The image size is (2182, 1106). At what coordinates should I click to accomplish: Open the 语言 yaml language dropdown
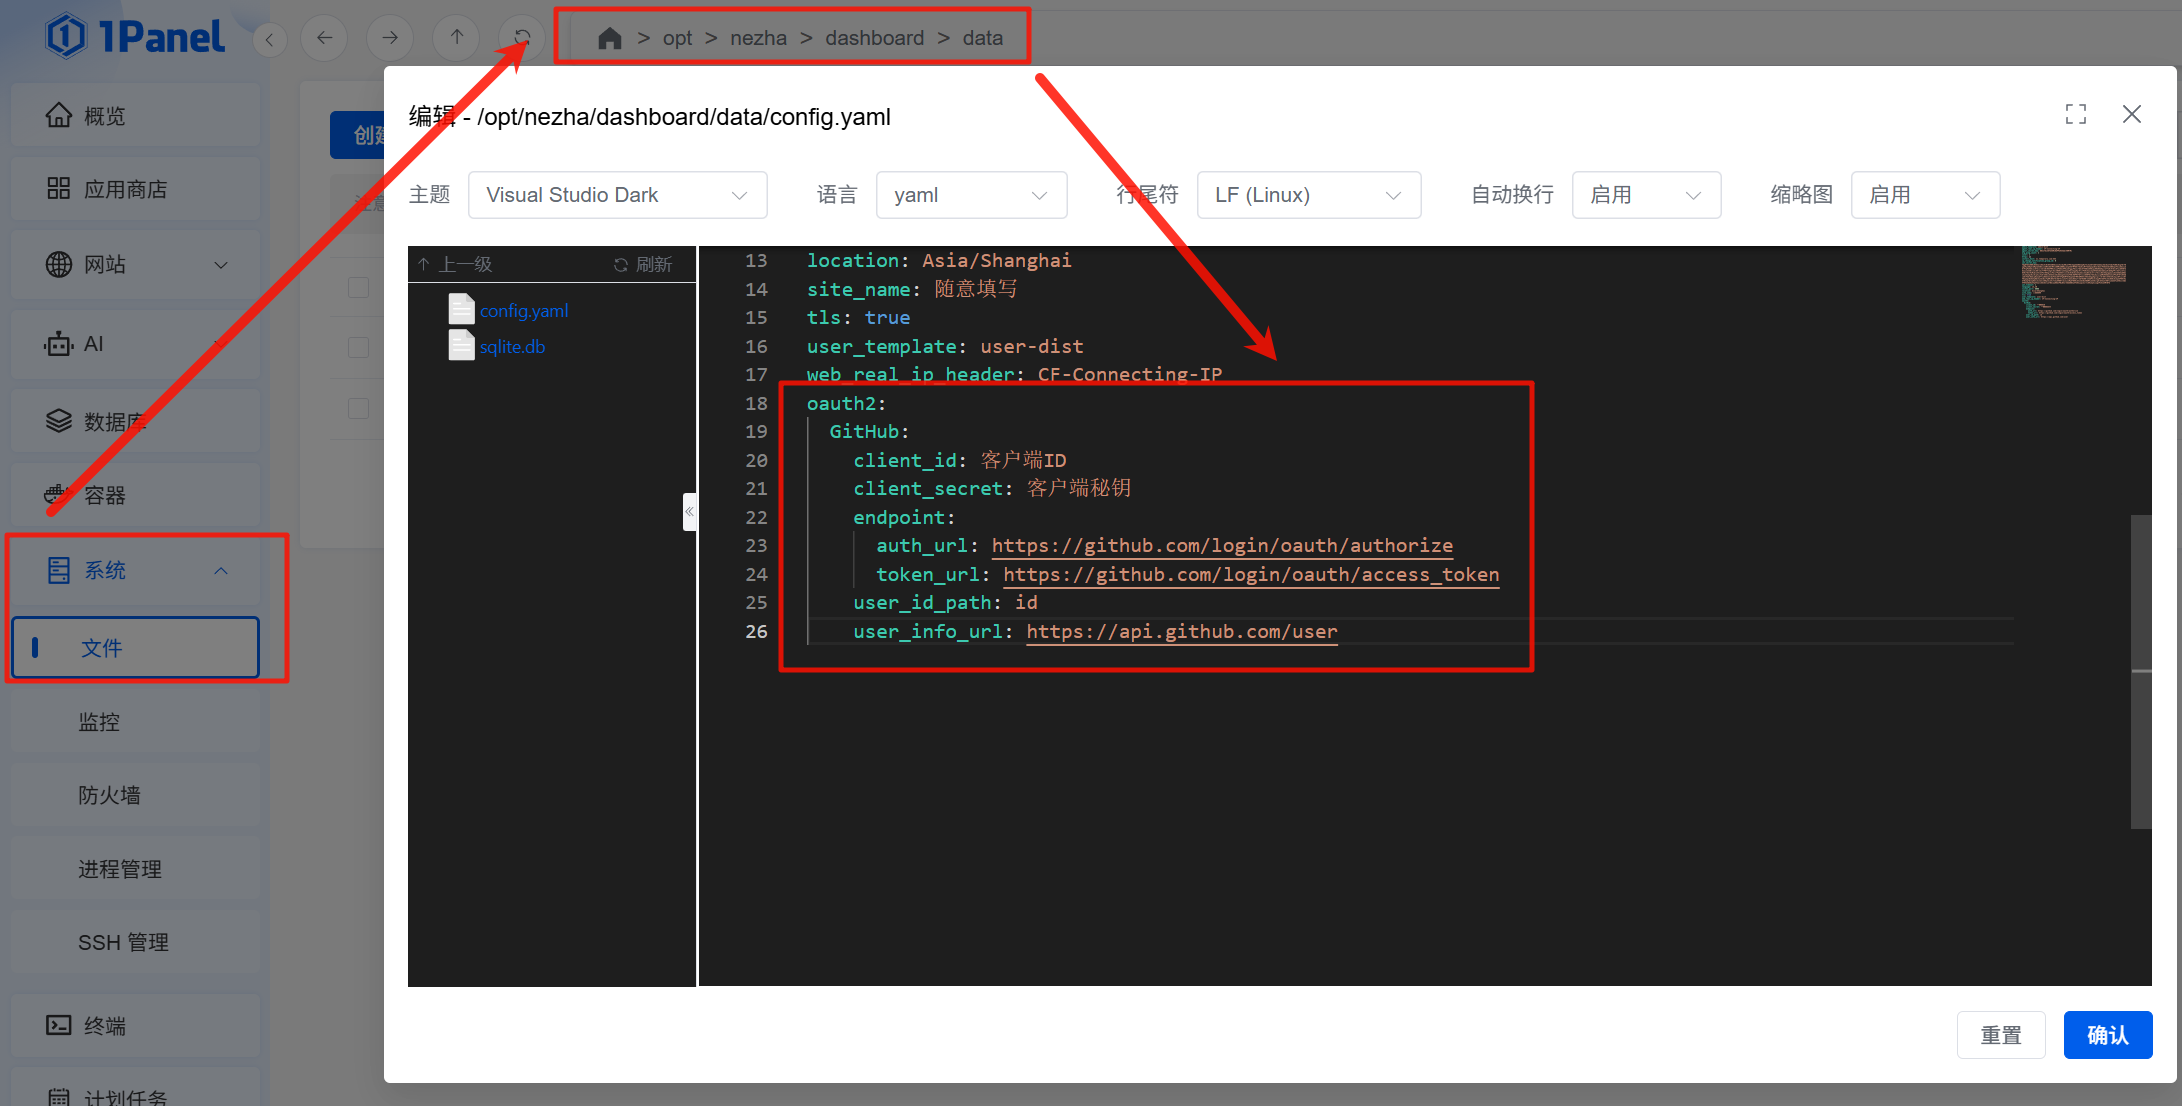click(971, 195)
